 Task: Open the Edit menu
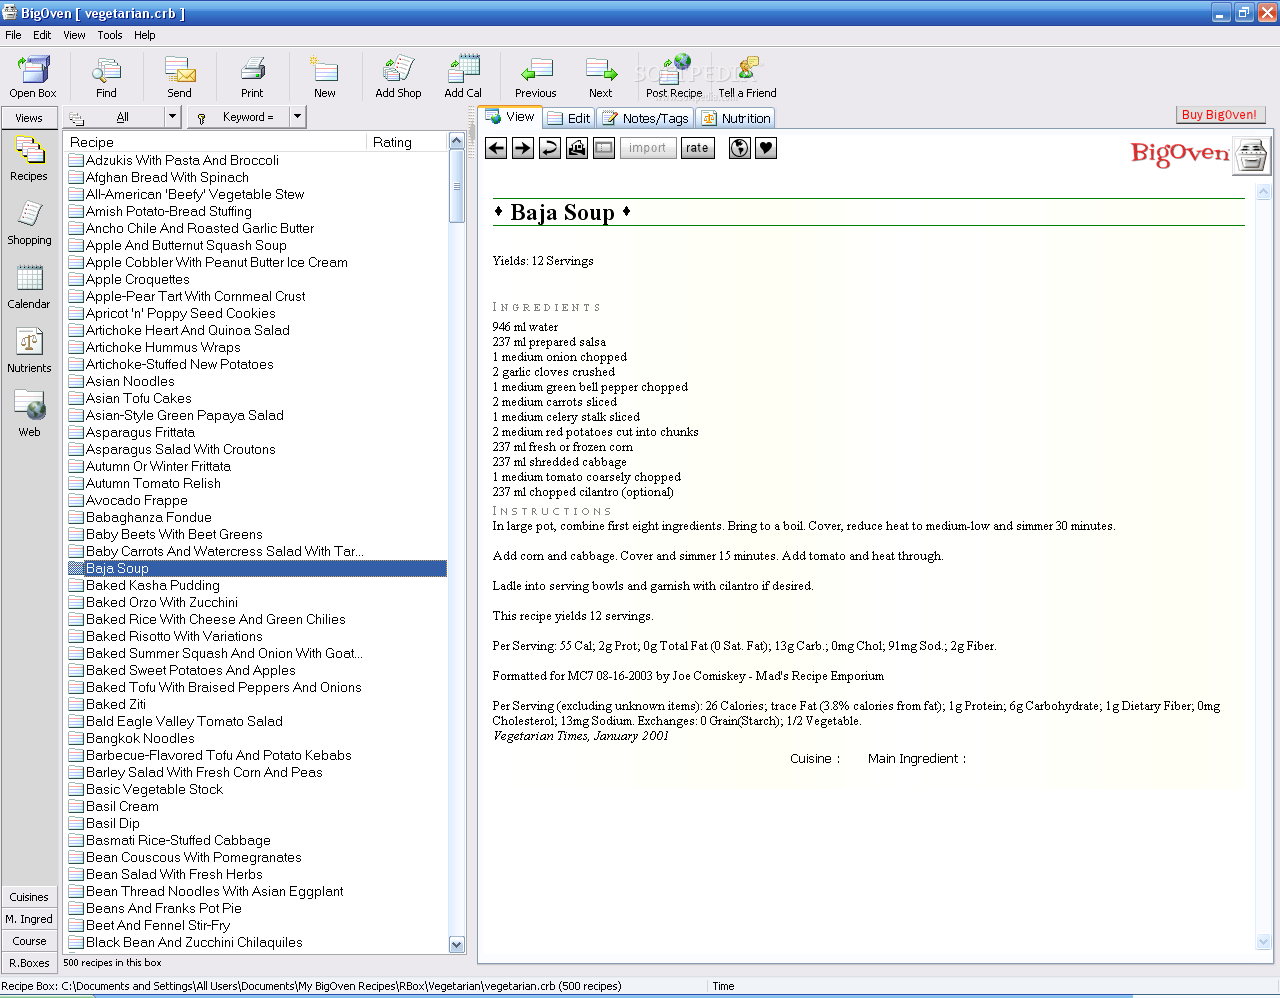pos(42,35)
